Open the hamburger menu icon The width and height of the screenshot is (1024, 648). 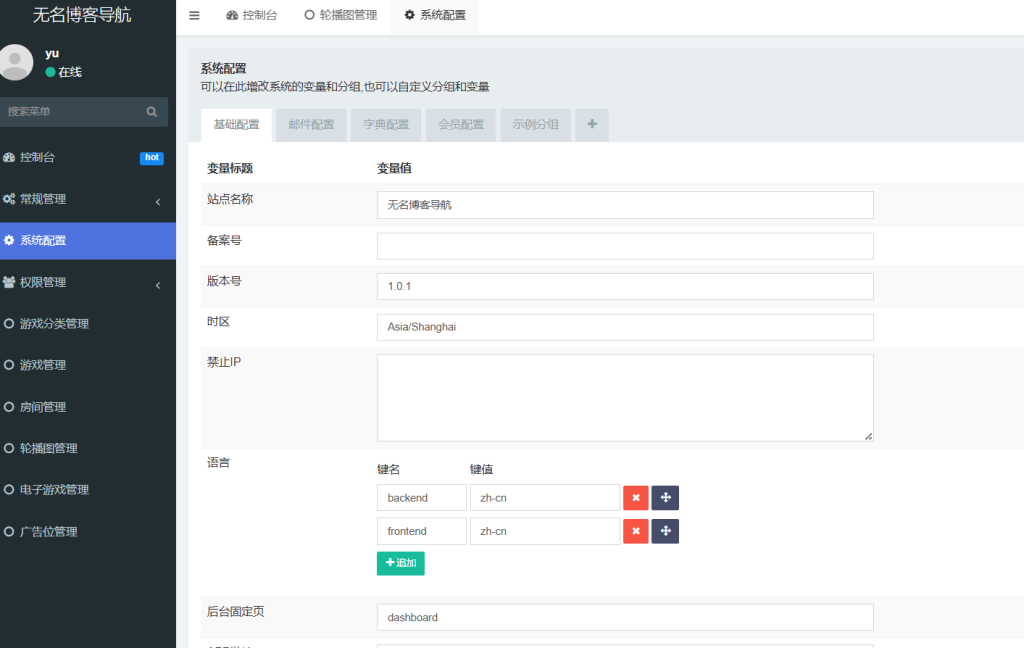click(193, 15)
